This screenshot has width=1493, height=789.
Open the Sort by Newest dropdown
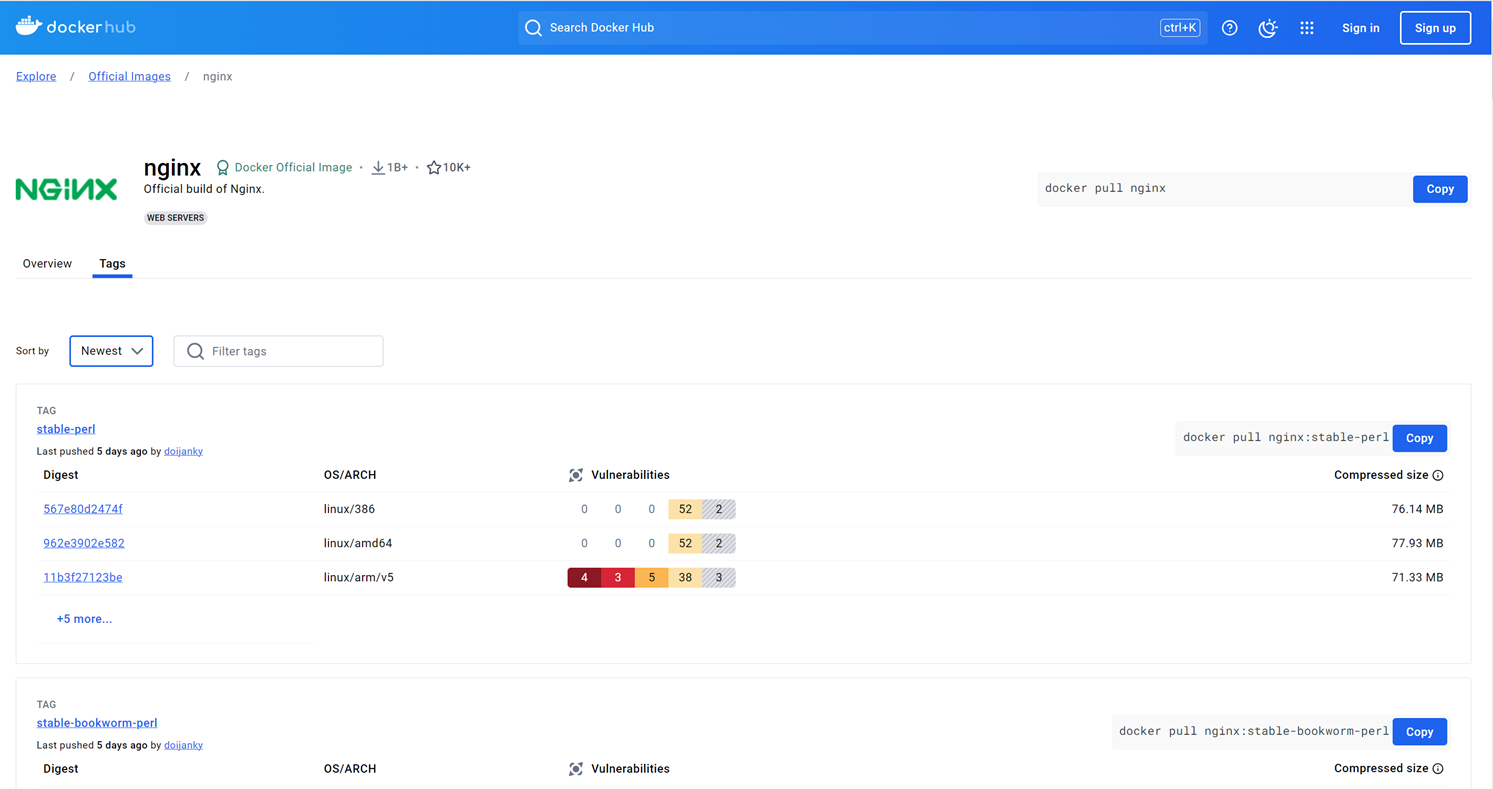[x=111, y=351]
